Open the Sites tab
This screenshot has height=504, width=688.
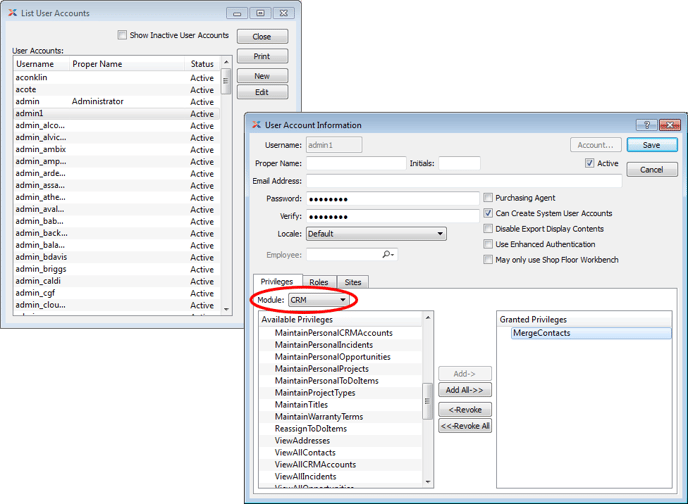[x=352, y=283]
